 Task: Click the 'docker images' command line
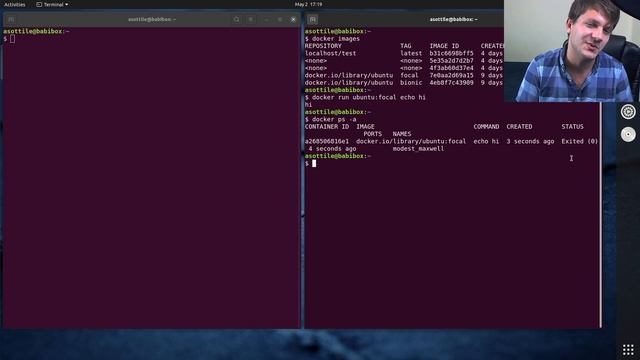click(336, 39)
